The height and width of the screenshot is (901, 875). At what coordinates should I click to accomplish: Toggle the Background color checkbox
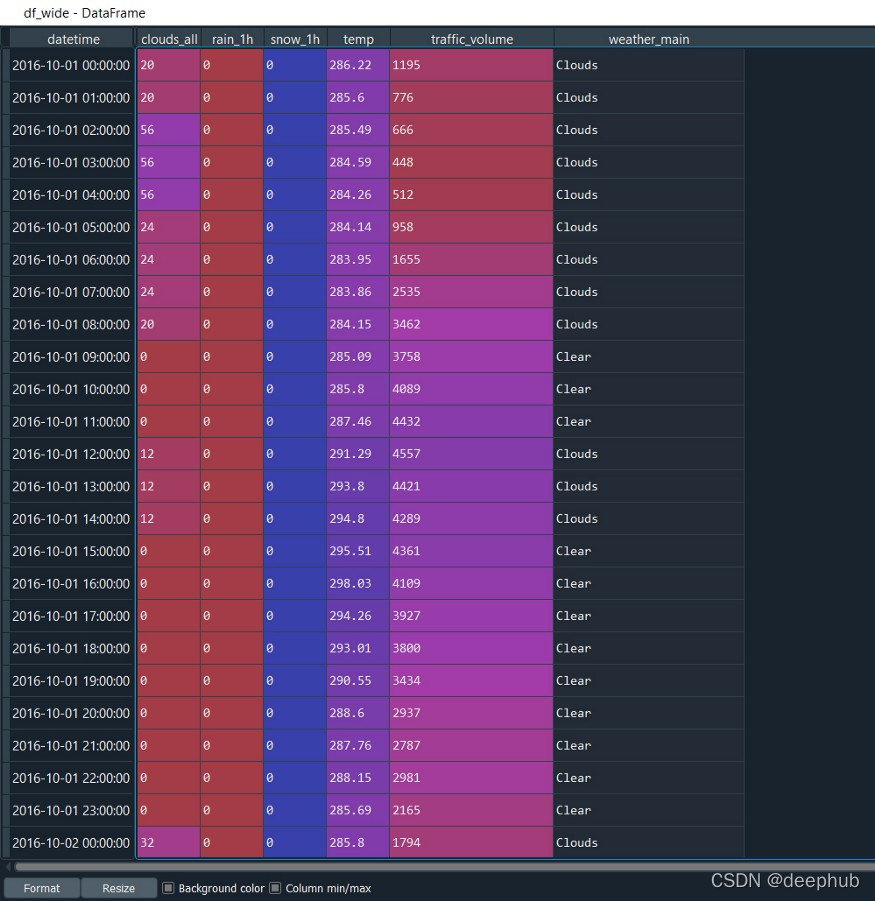(168, 888)
